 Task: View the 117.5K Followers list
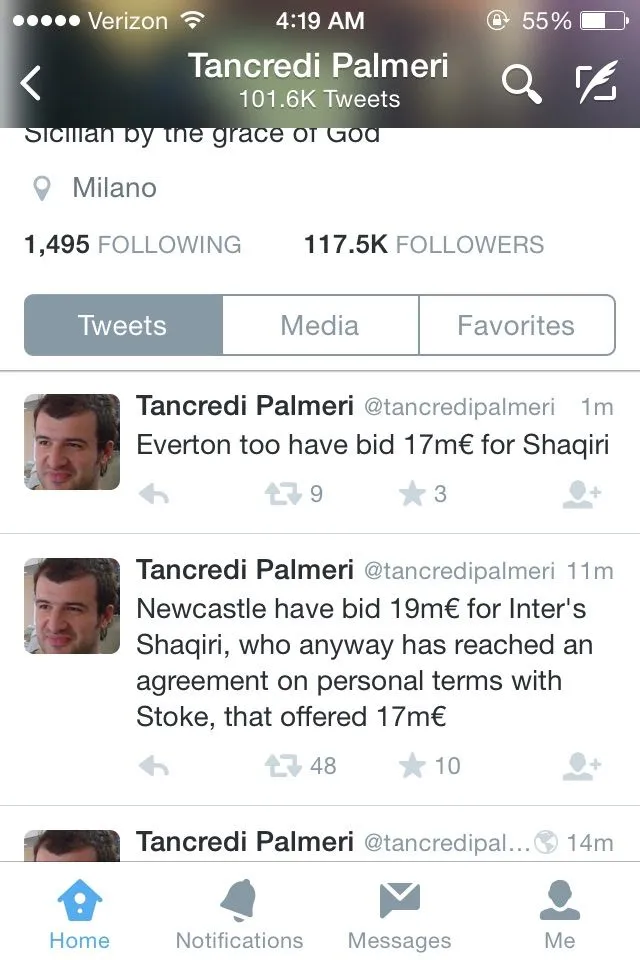424,244
